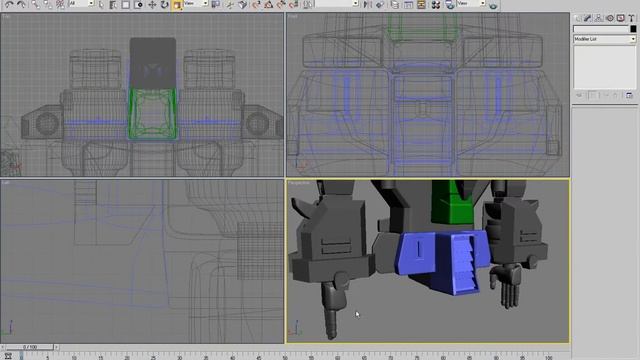This screenshot has height=360, width=640.
Task: Click the time slider left arrow
Action: [3, 347]
